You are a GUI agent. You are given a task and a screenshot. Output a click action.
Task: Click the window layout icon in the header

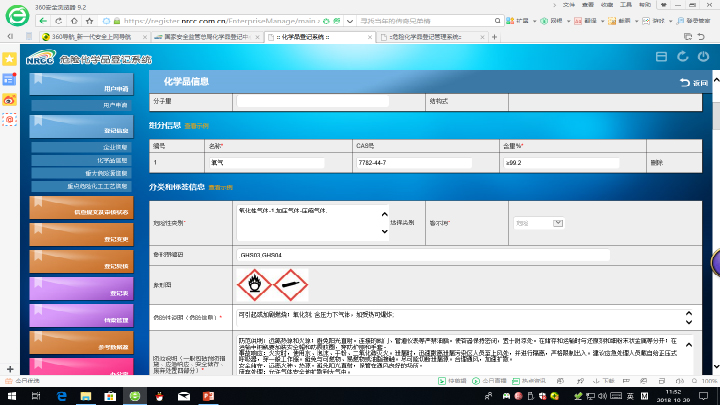[660, 57]
